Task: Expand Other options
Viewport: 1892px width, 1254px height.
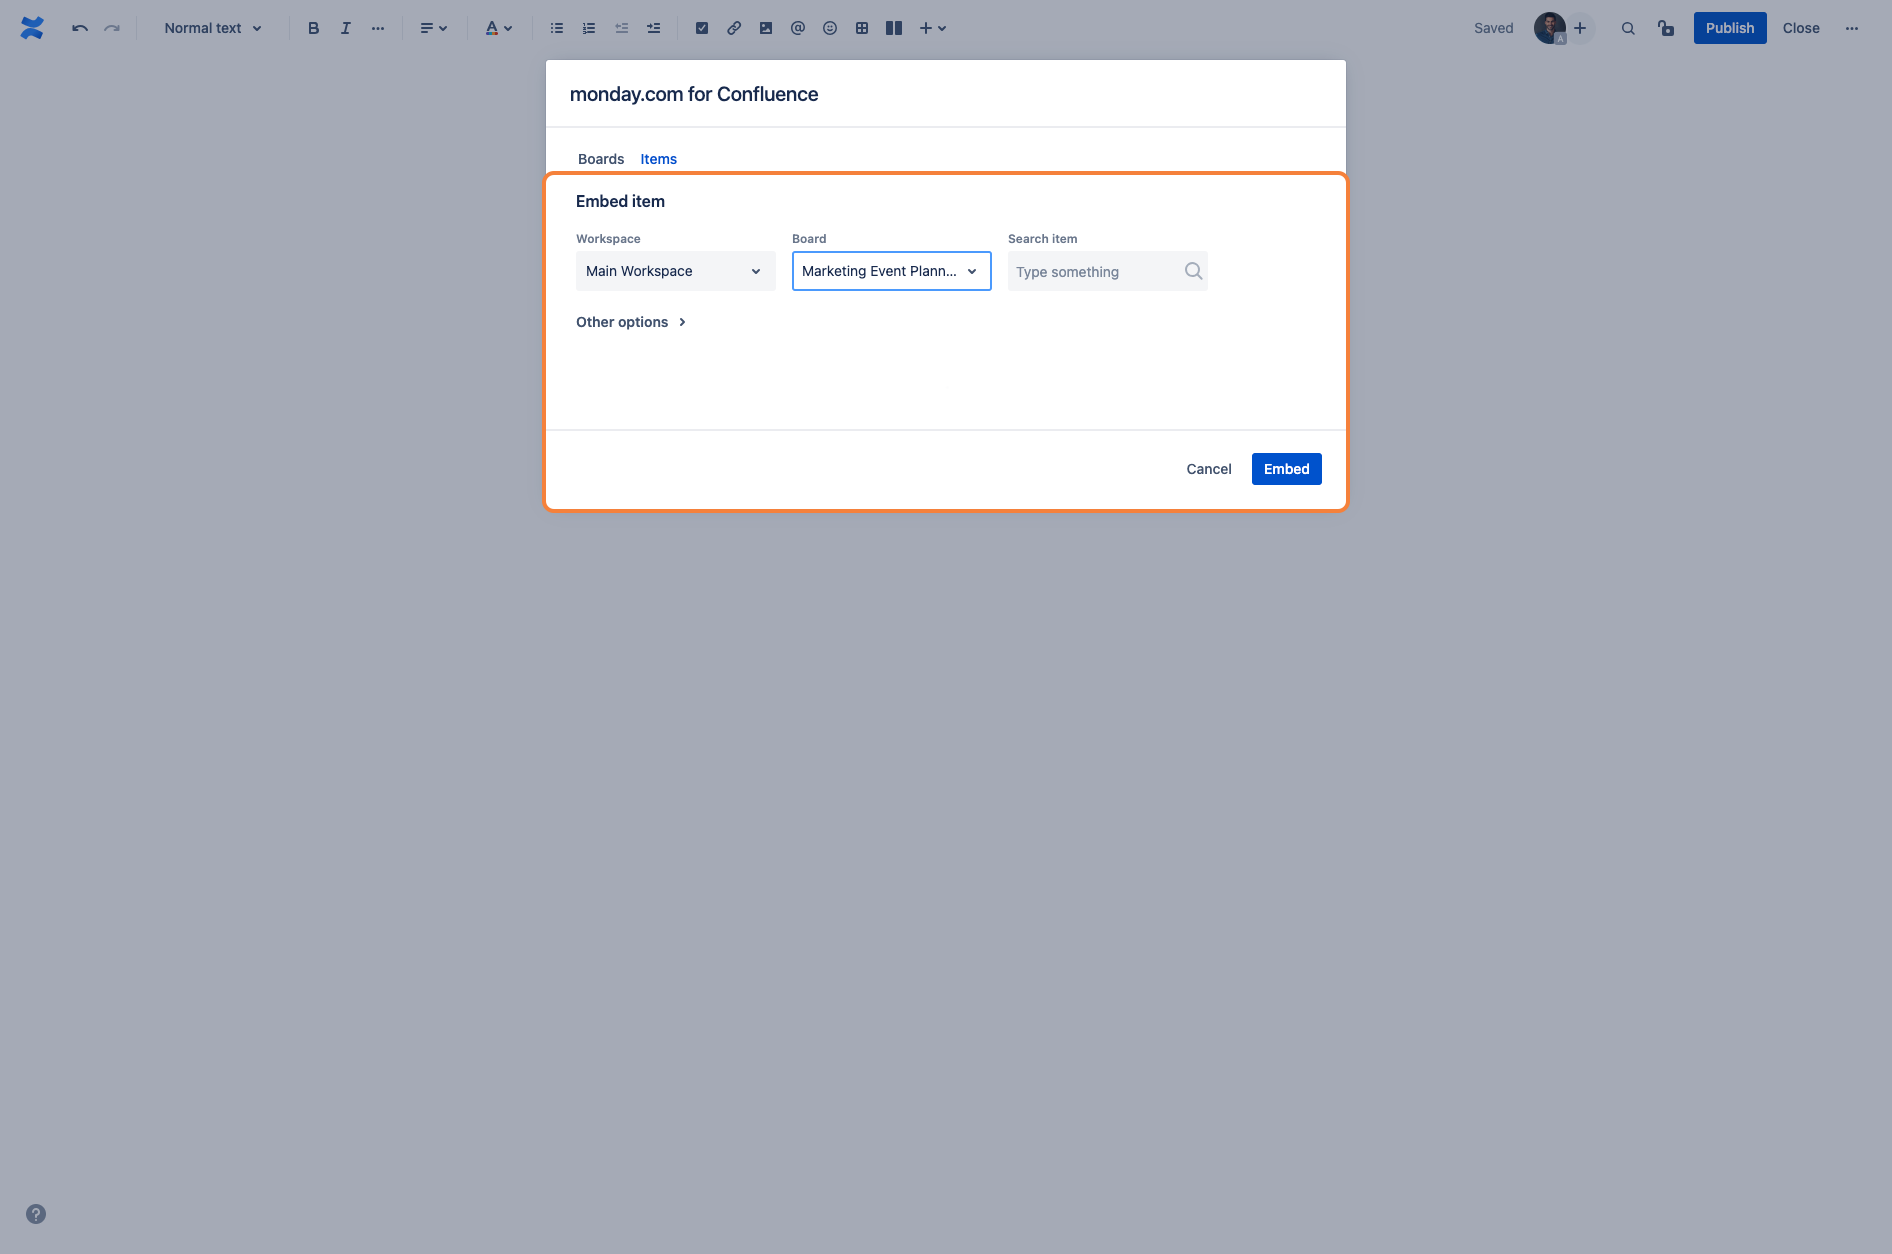Action: (631, 322)
